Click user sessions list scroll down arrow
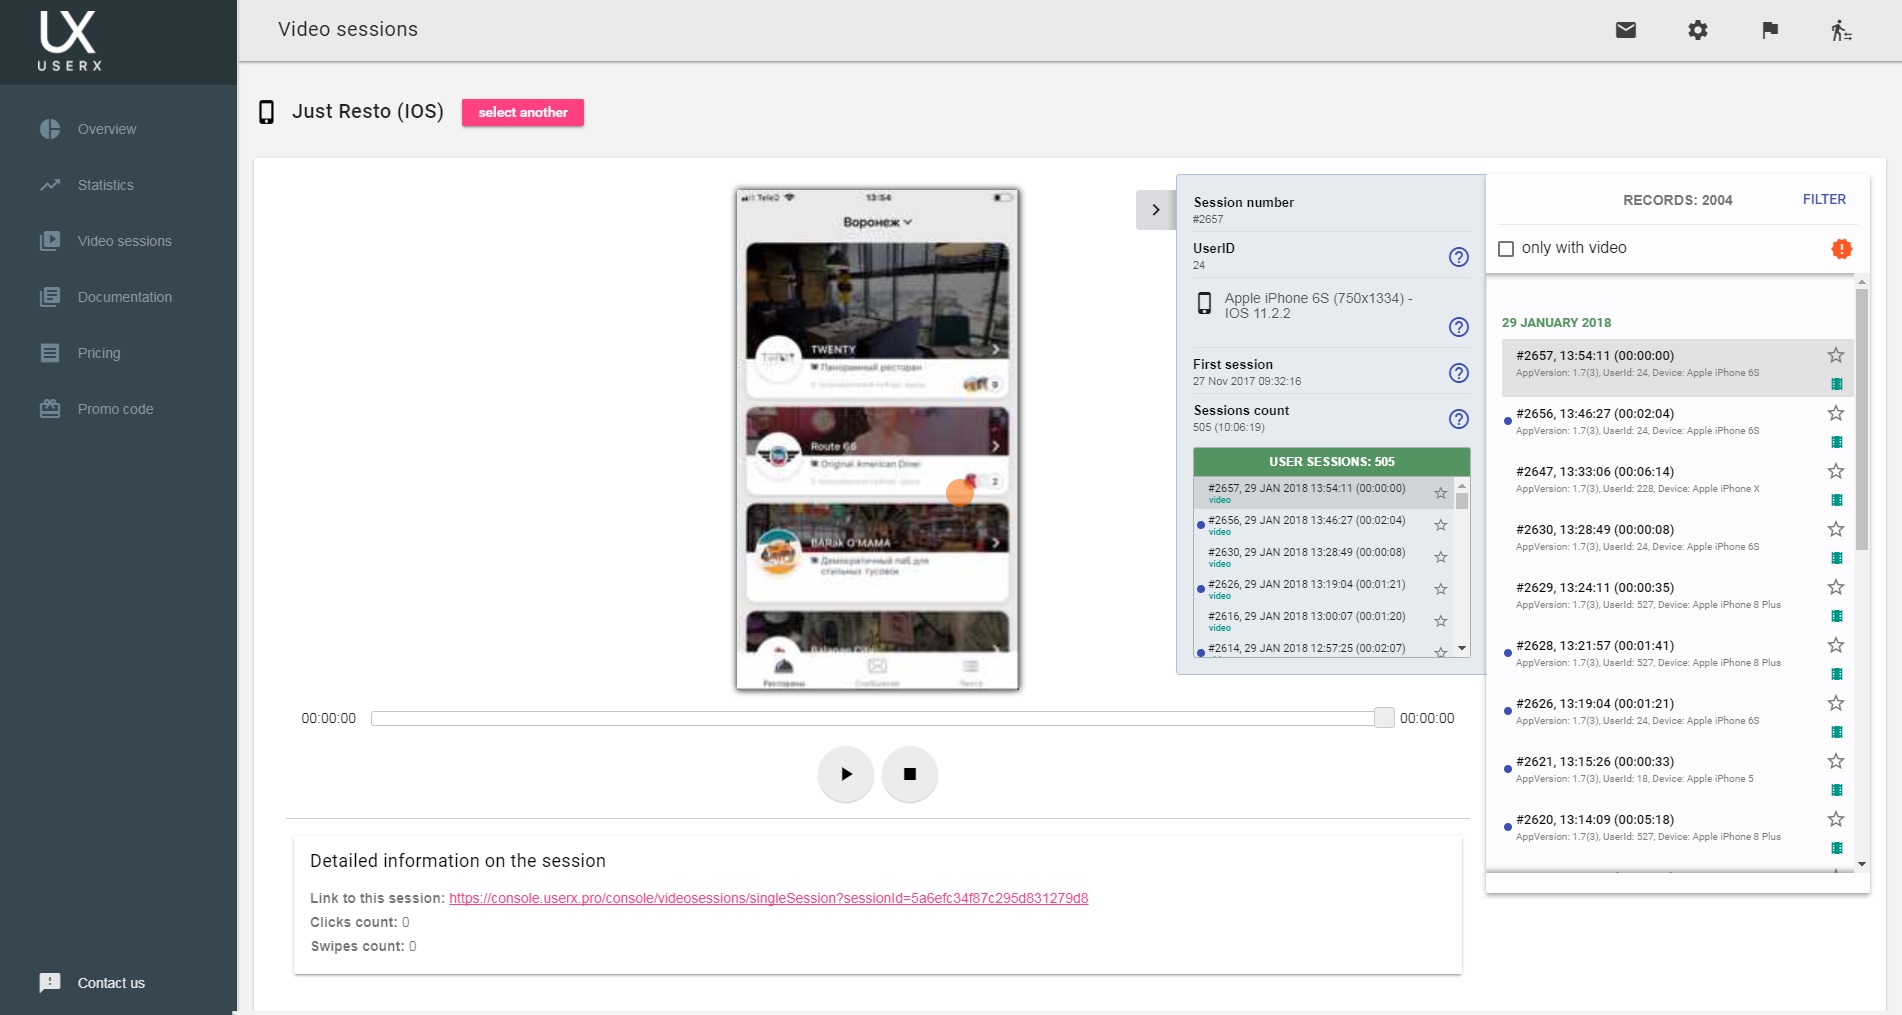Viewport: 1902px width, 1015px height. coord(1462,649)
